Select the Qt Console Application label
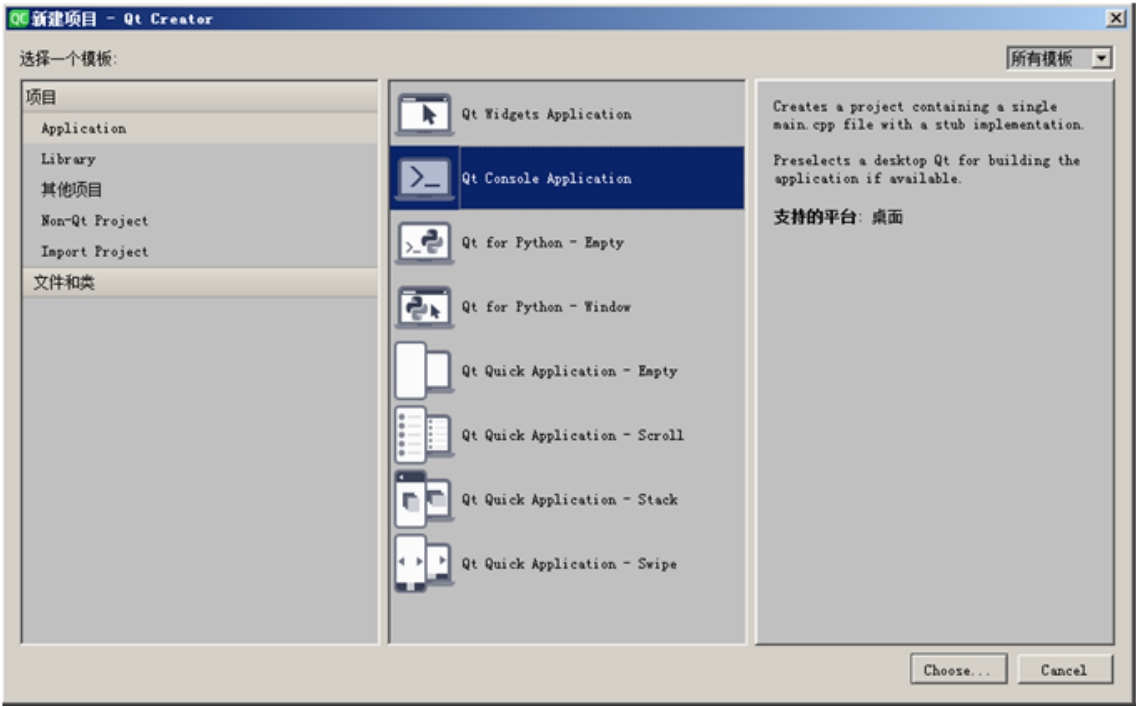Viewport: 1136px width, 707px height. click(546, 178)
